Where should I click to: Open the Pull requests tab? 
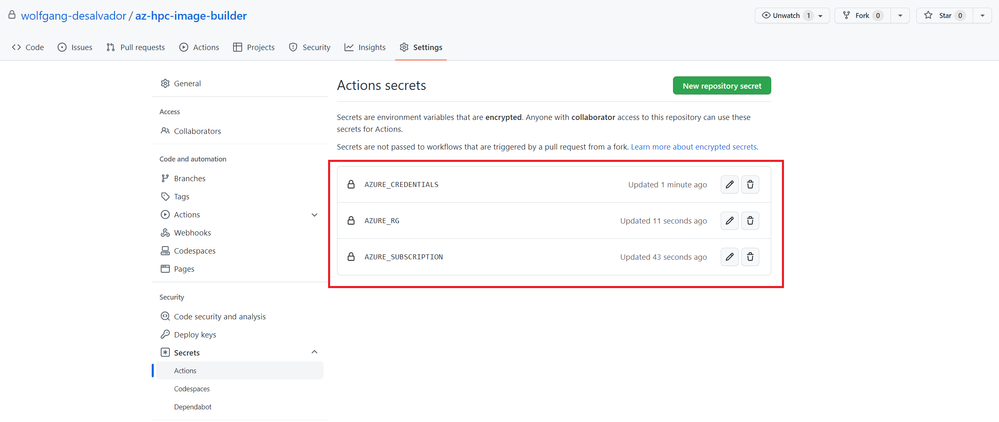click(x=136, y=47)
